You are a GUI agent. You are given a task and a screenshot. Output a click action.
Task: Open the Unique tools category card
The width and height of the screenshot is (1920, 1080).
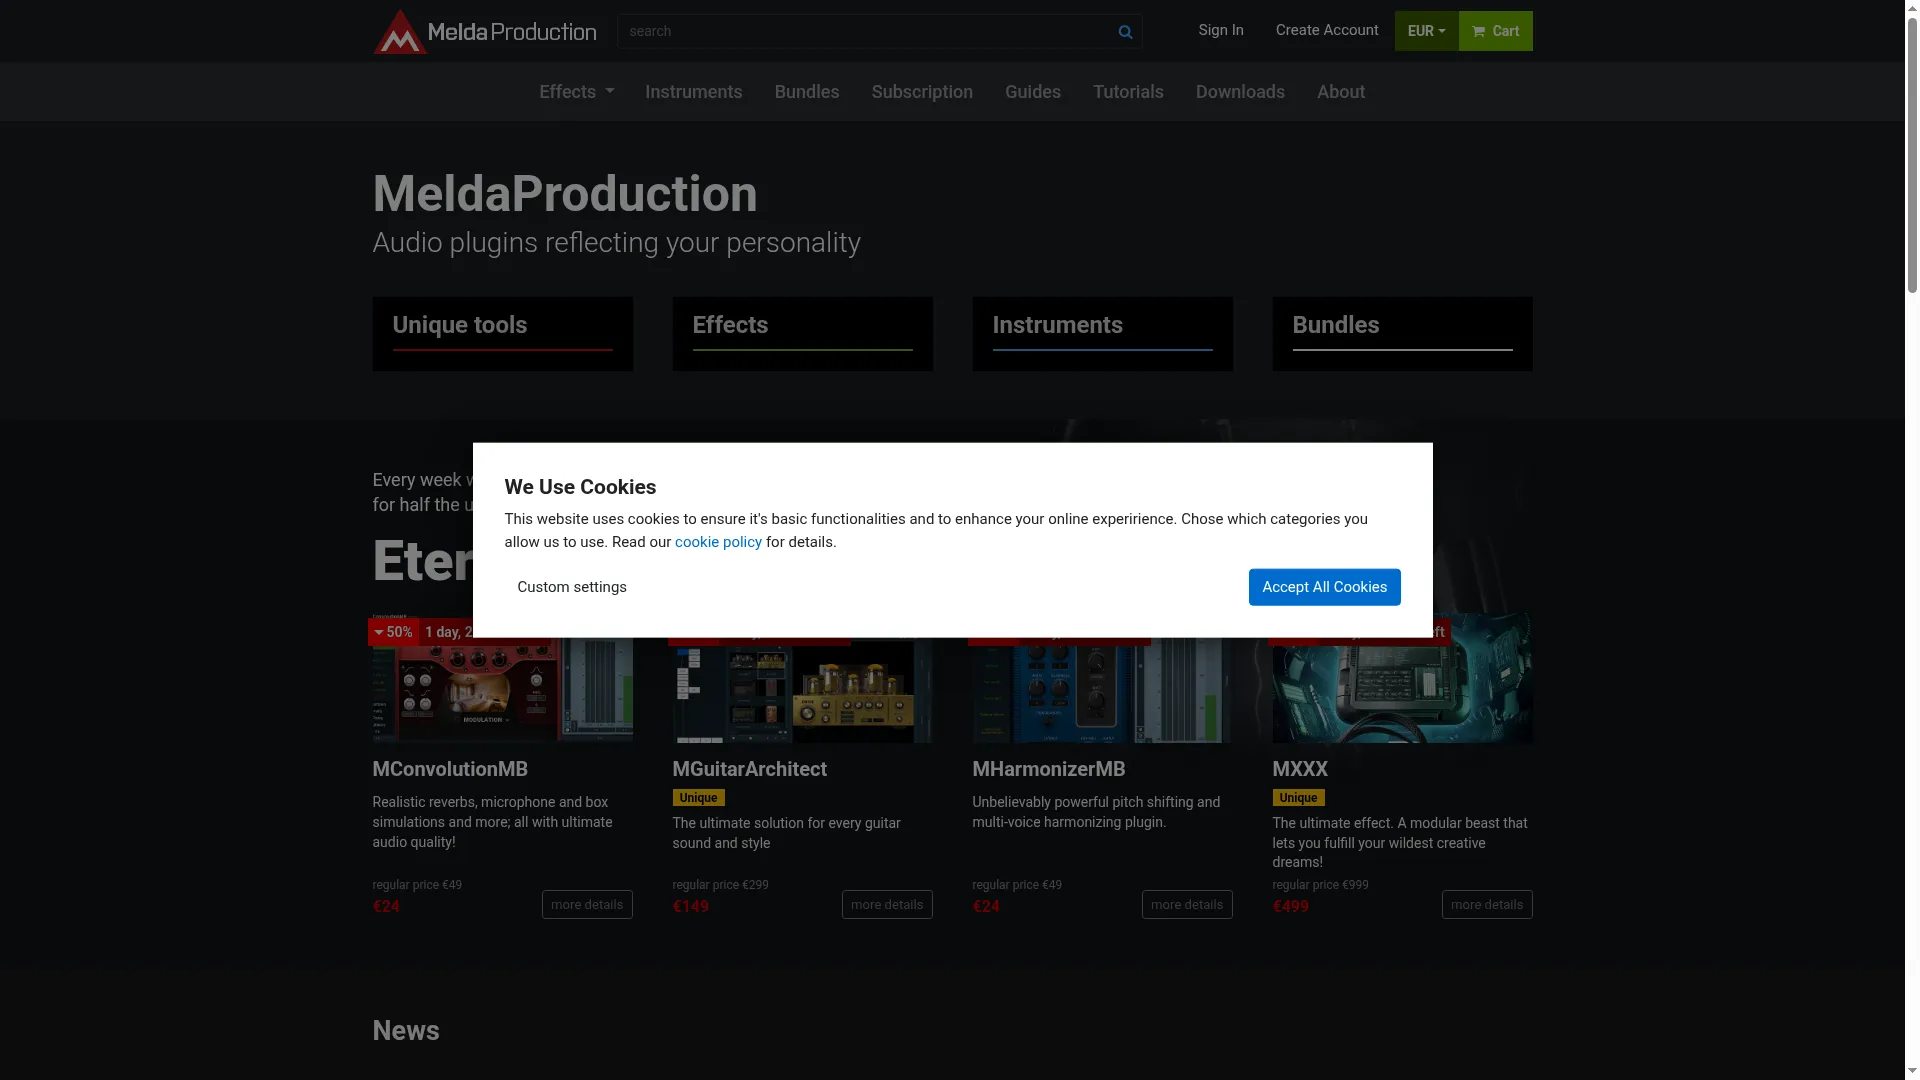coord(502,334)
